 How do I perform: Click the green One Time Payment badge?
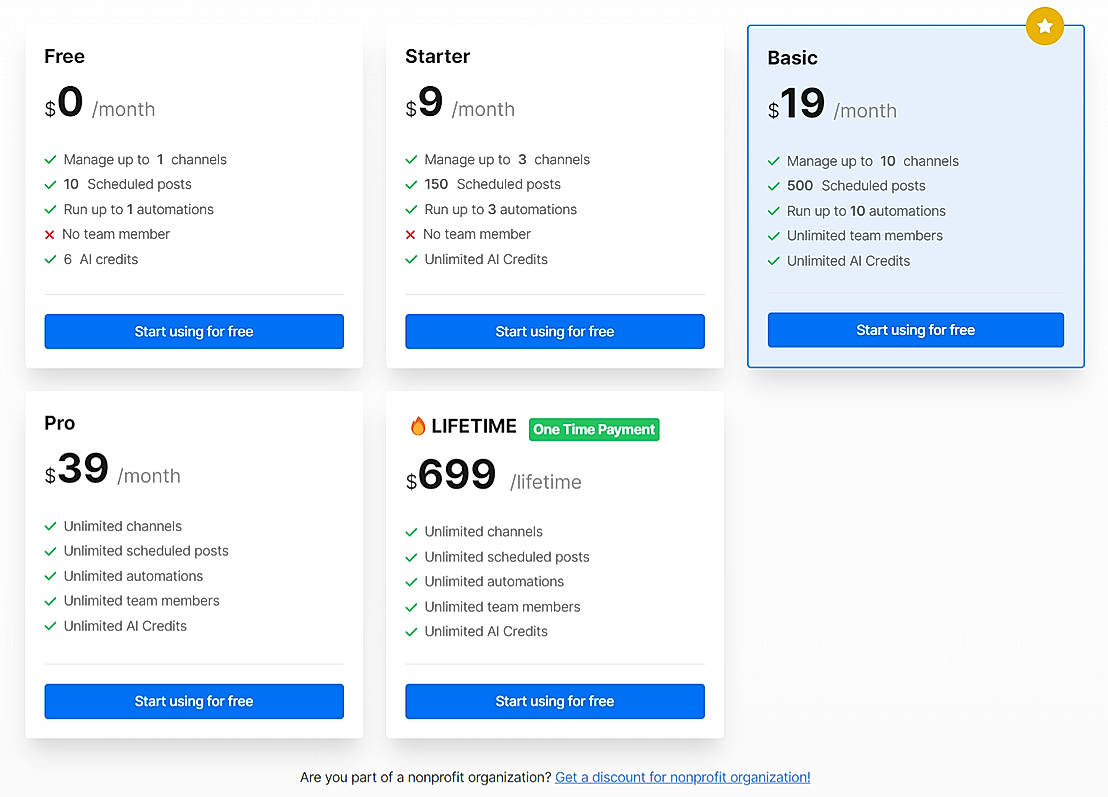tap(594, 429)
